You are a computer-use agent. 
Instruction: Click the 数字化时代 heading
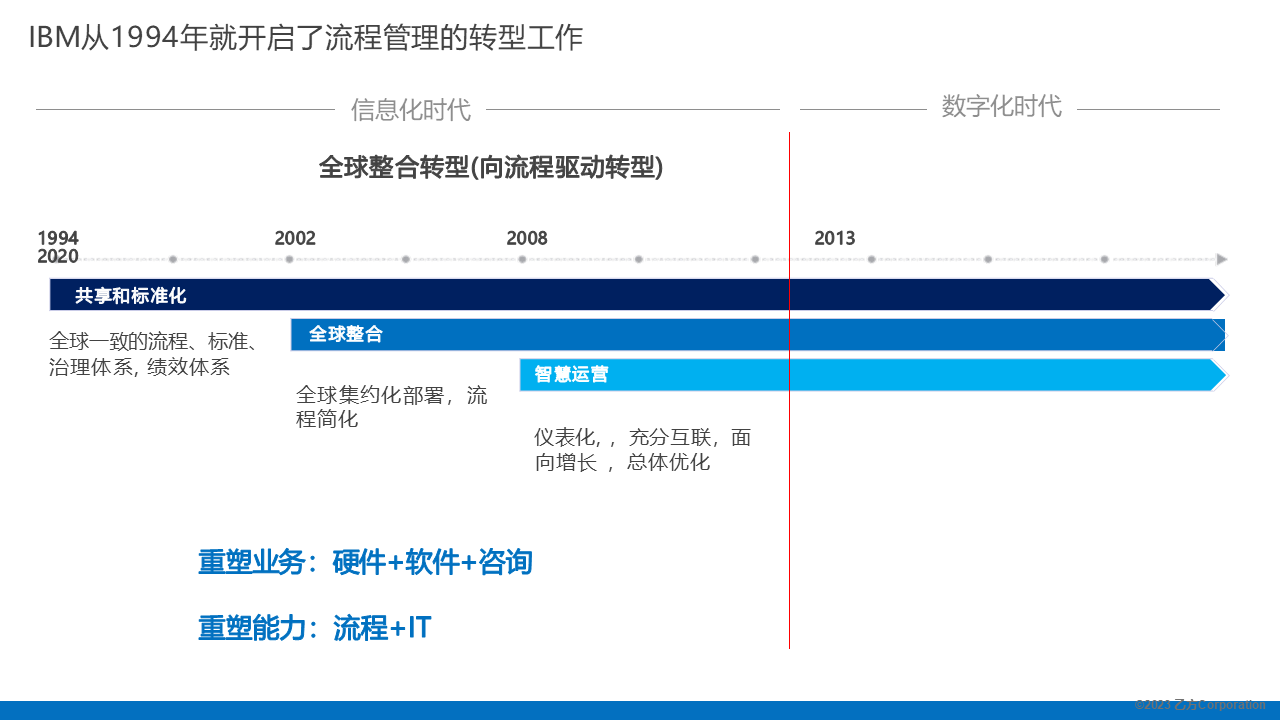(x=1001, y=105)
